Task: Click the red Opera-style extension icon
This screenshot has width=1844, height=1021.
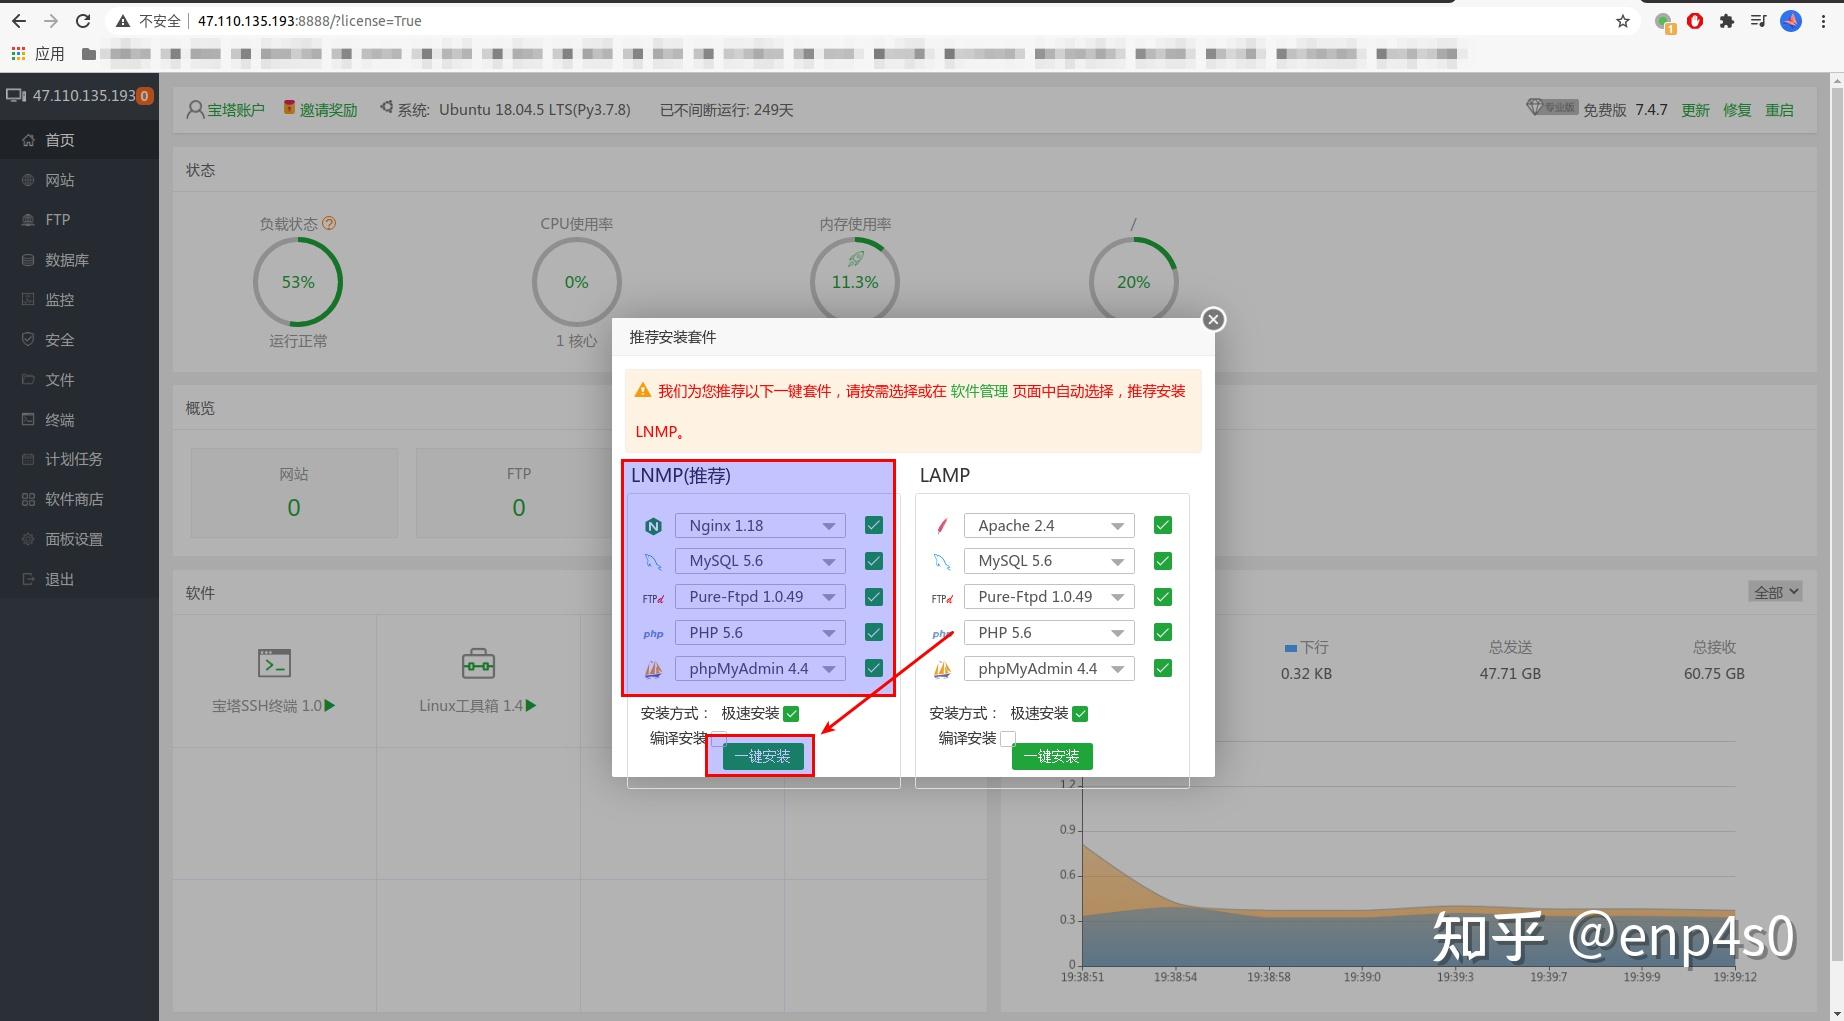Action: pyautogui.click(x=1695, y=21)
